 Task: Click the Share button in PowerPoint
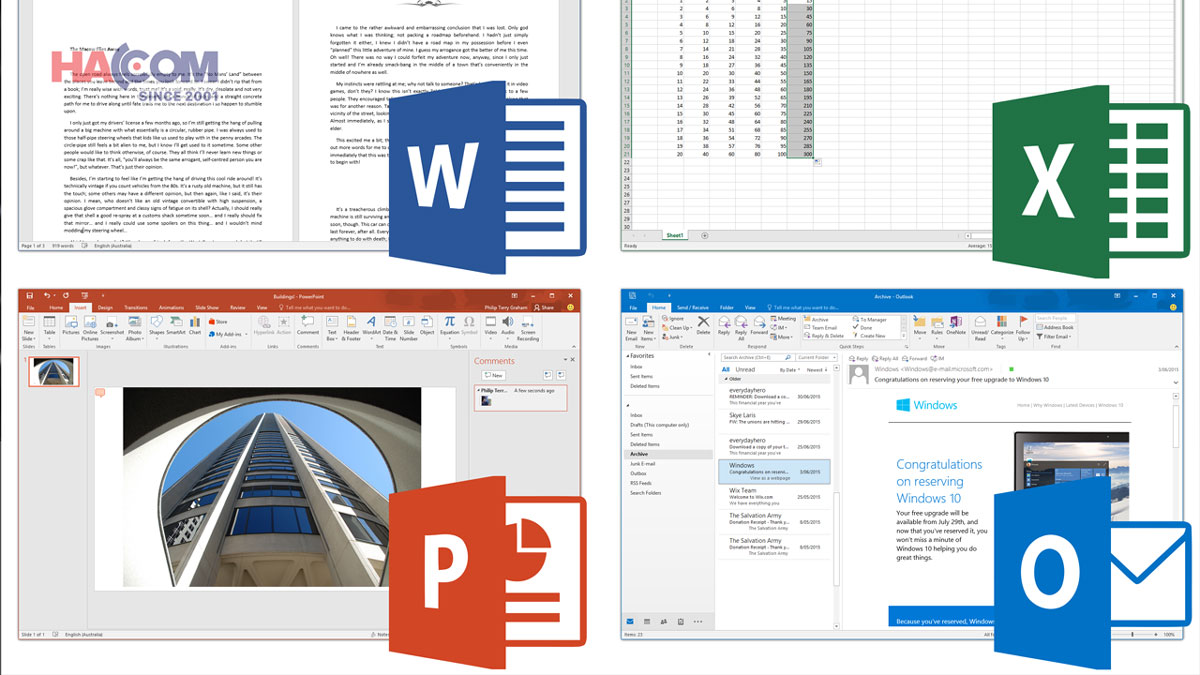(546, 306)
